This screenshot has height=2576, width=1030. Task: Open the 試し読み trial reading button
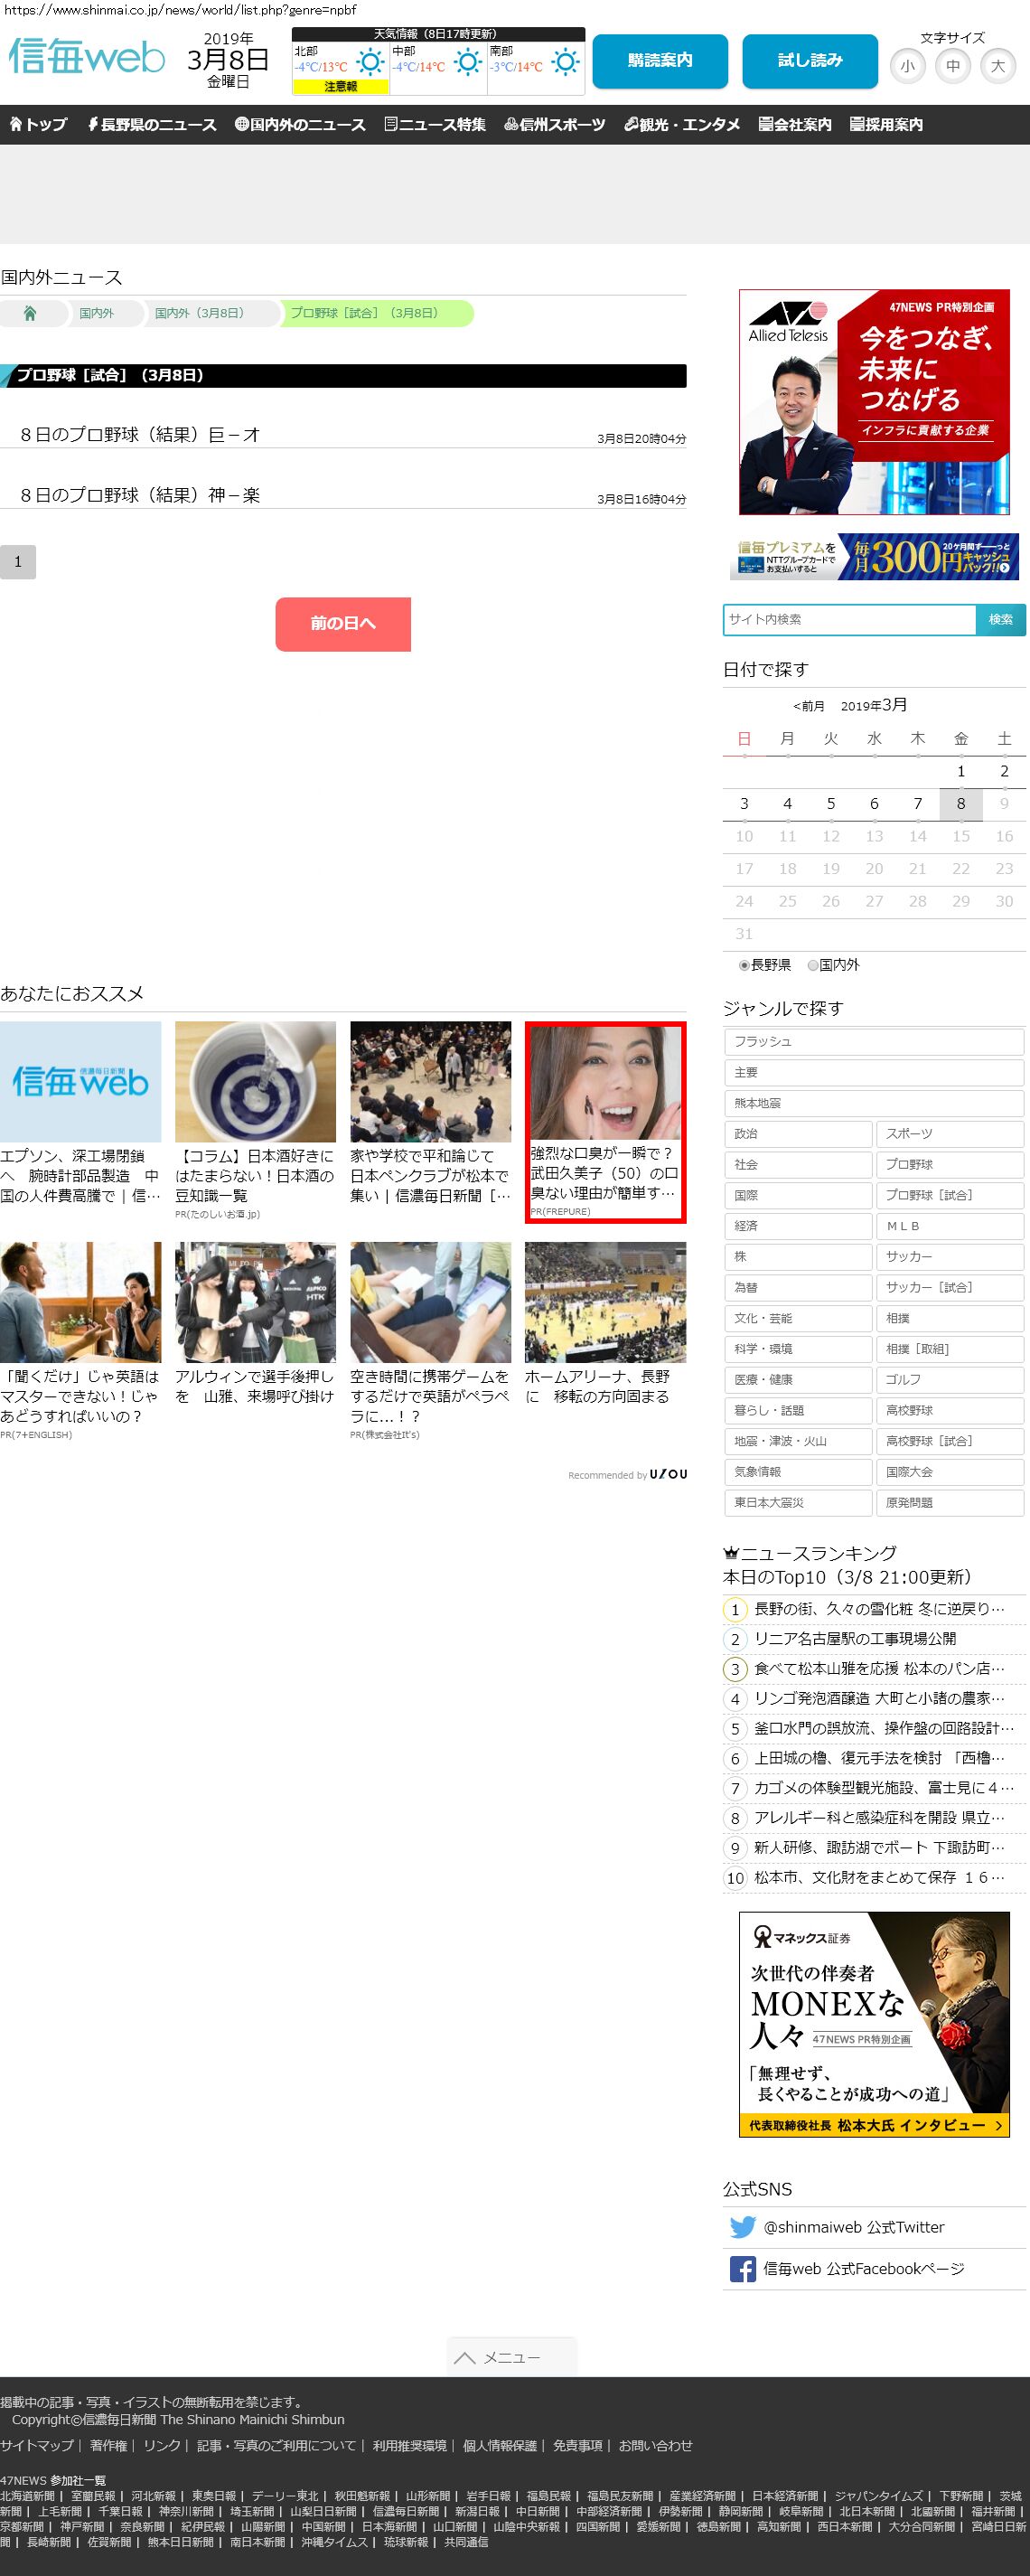810,61
